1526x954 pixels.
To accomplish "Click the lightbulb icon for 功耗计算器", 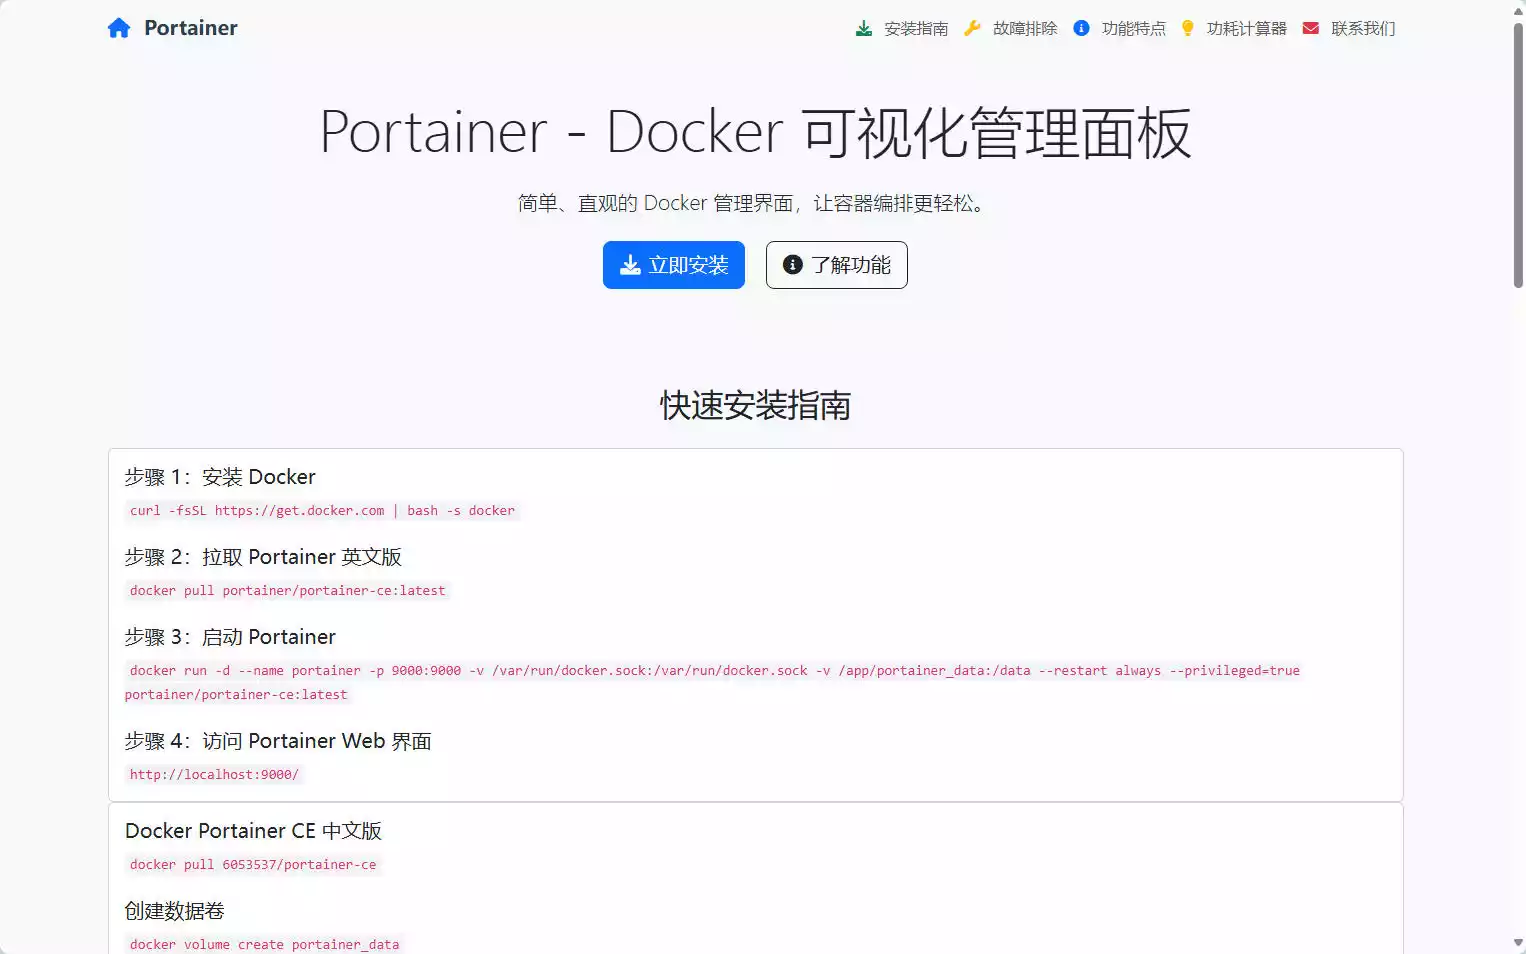I will click(1187, 28).
